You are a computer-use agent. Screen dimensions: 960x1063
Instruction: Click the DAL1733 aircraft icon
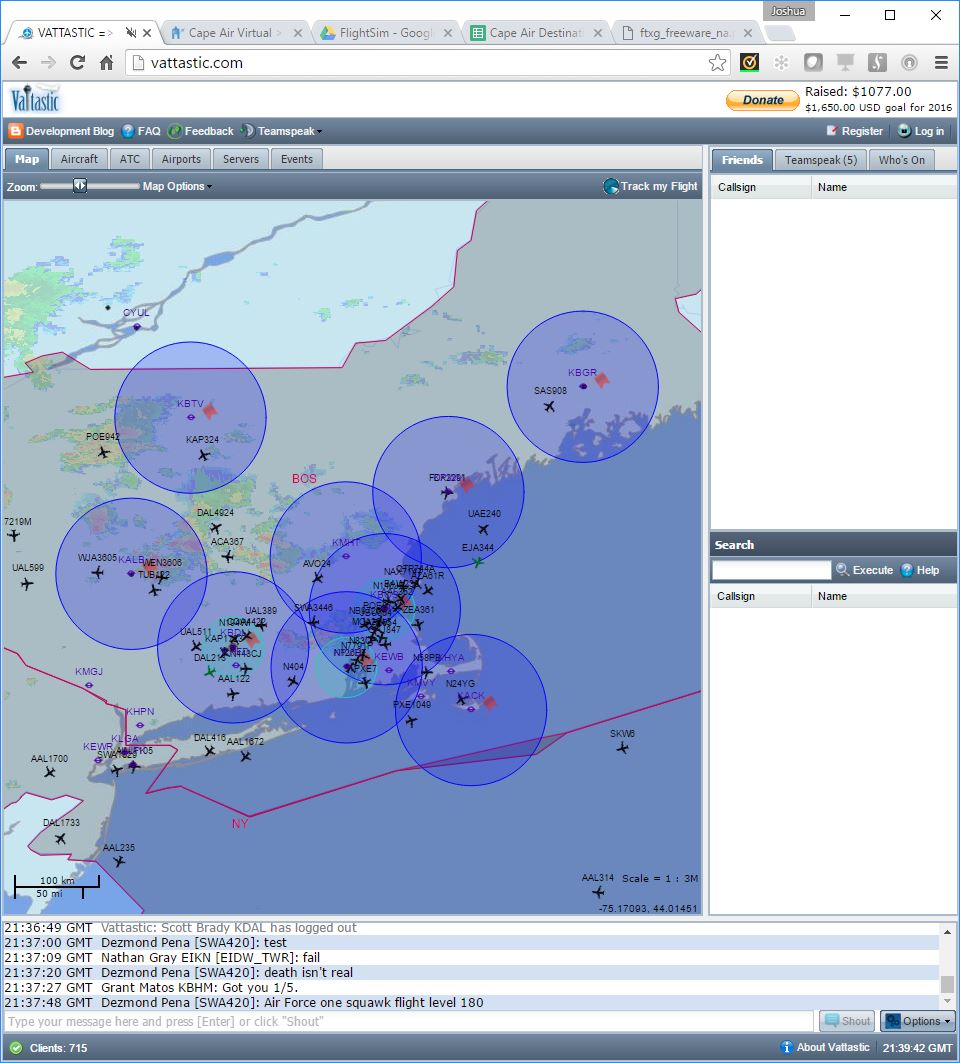coord(60,839)
